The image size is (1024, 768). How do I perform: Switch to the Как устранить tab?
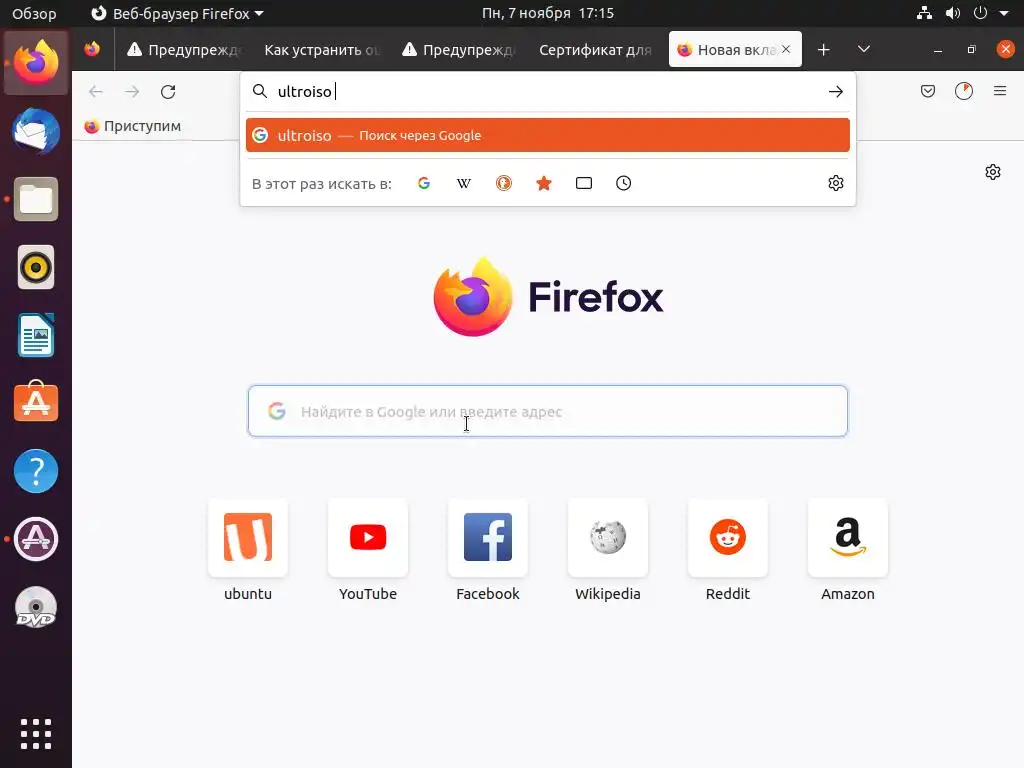click(321, 50)
